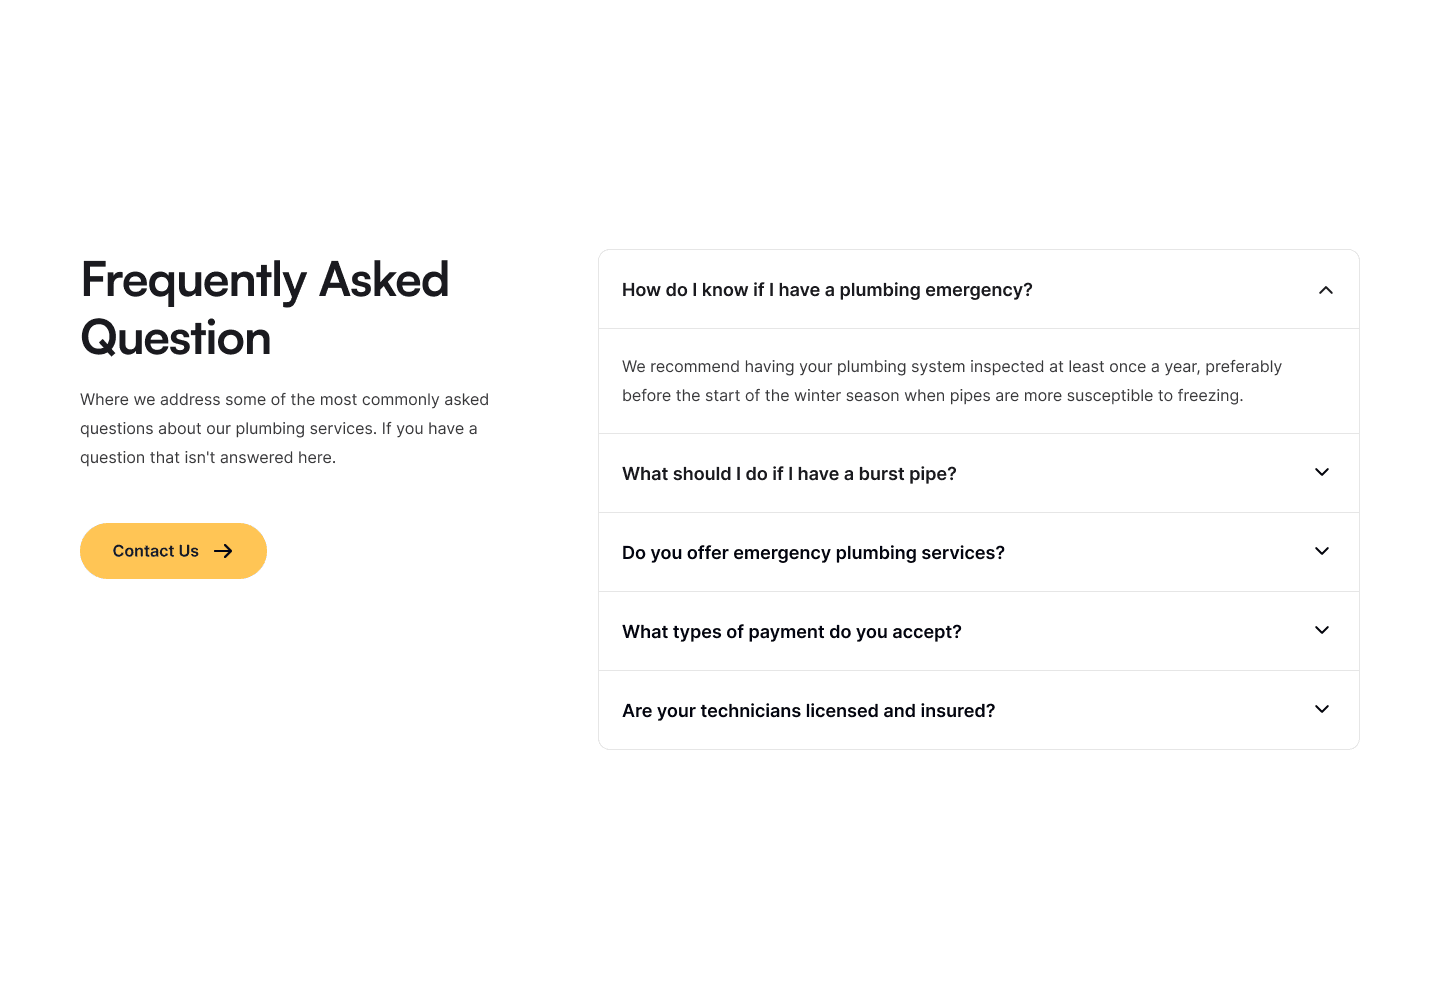Click the licensed and insured chevron icon
The height and width of the screenshot is (1000, 1440).
[x=1322, y=709]
